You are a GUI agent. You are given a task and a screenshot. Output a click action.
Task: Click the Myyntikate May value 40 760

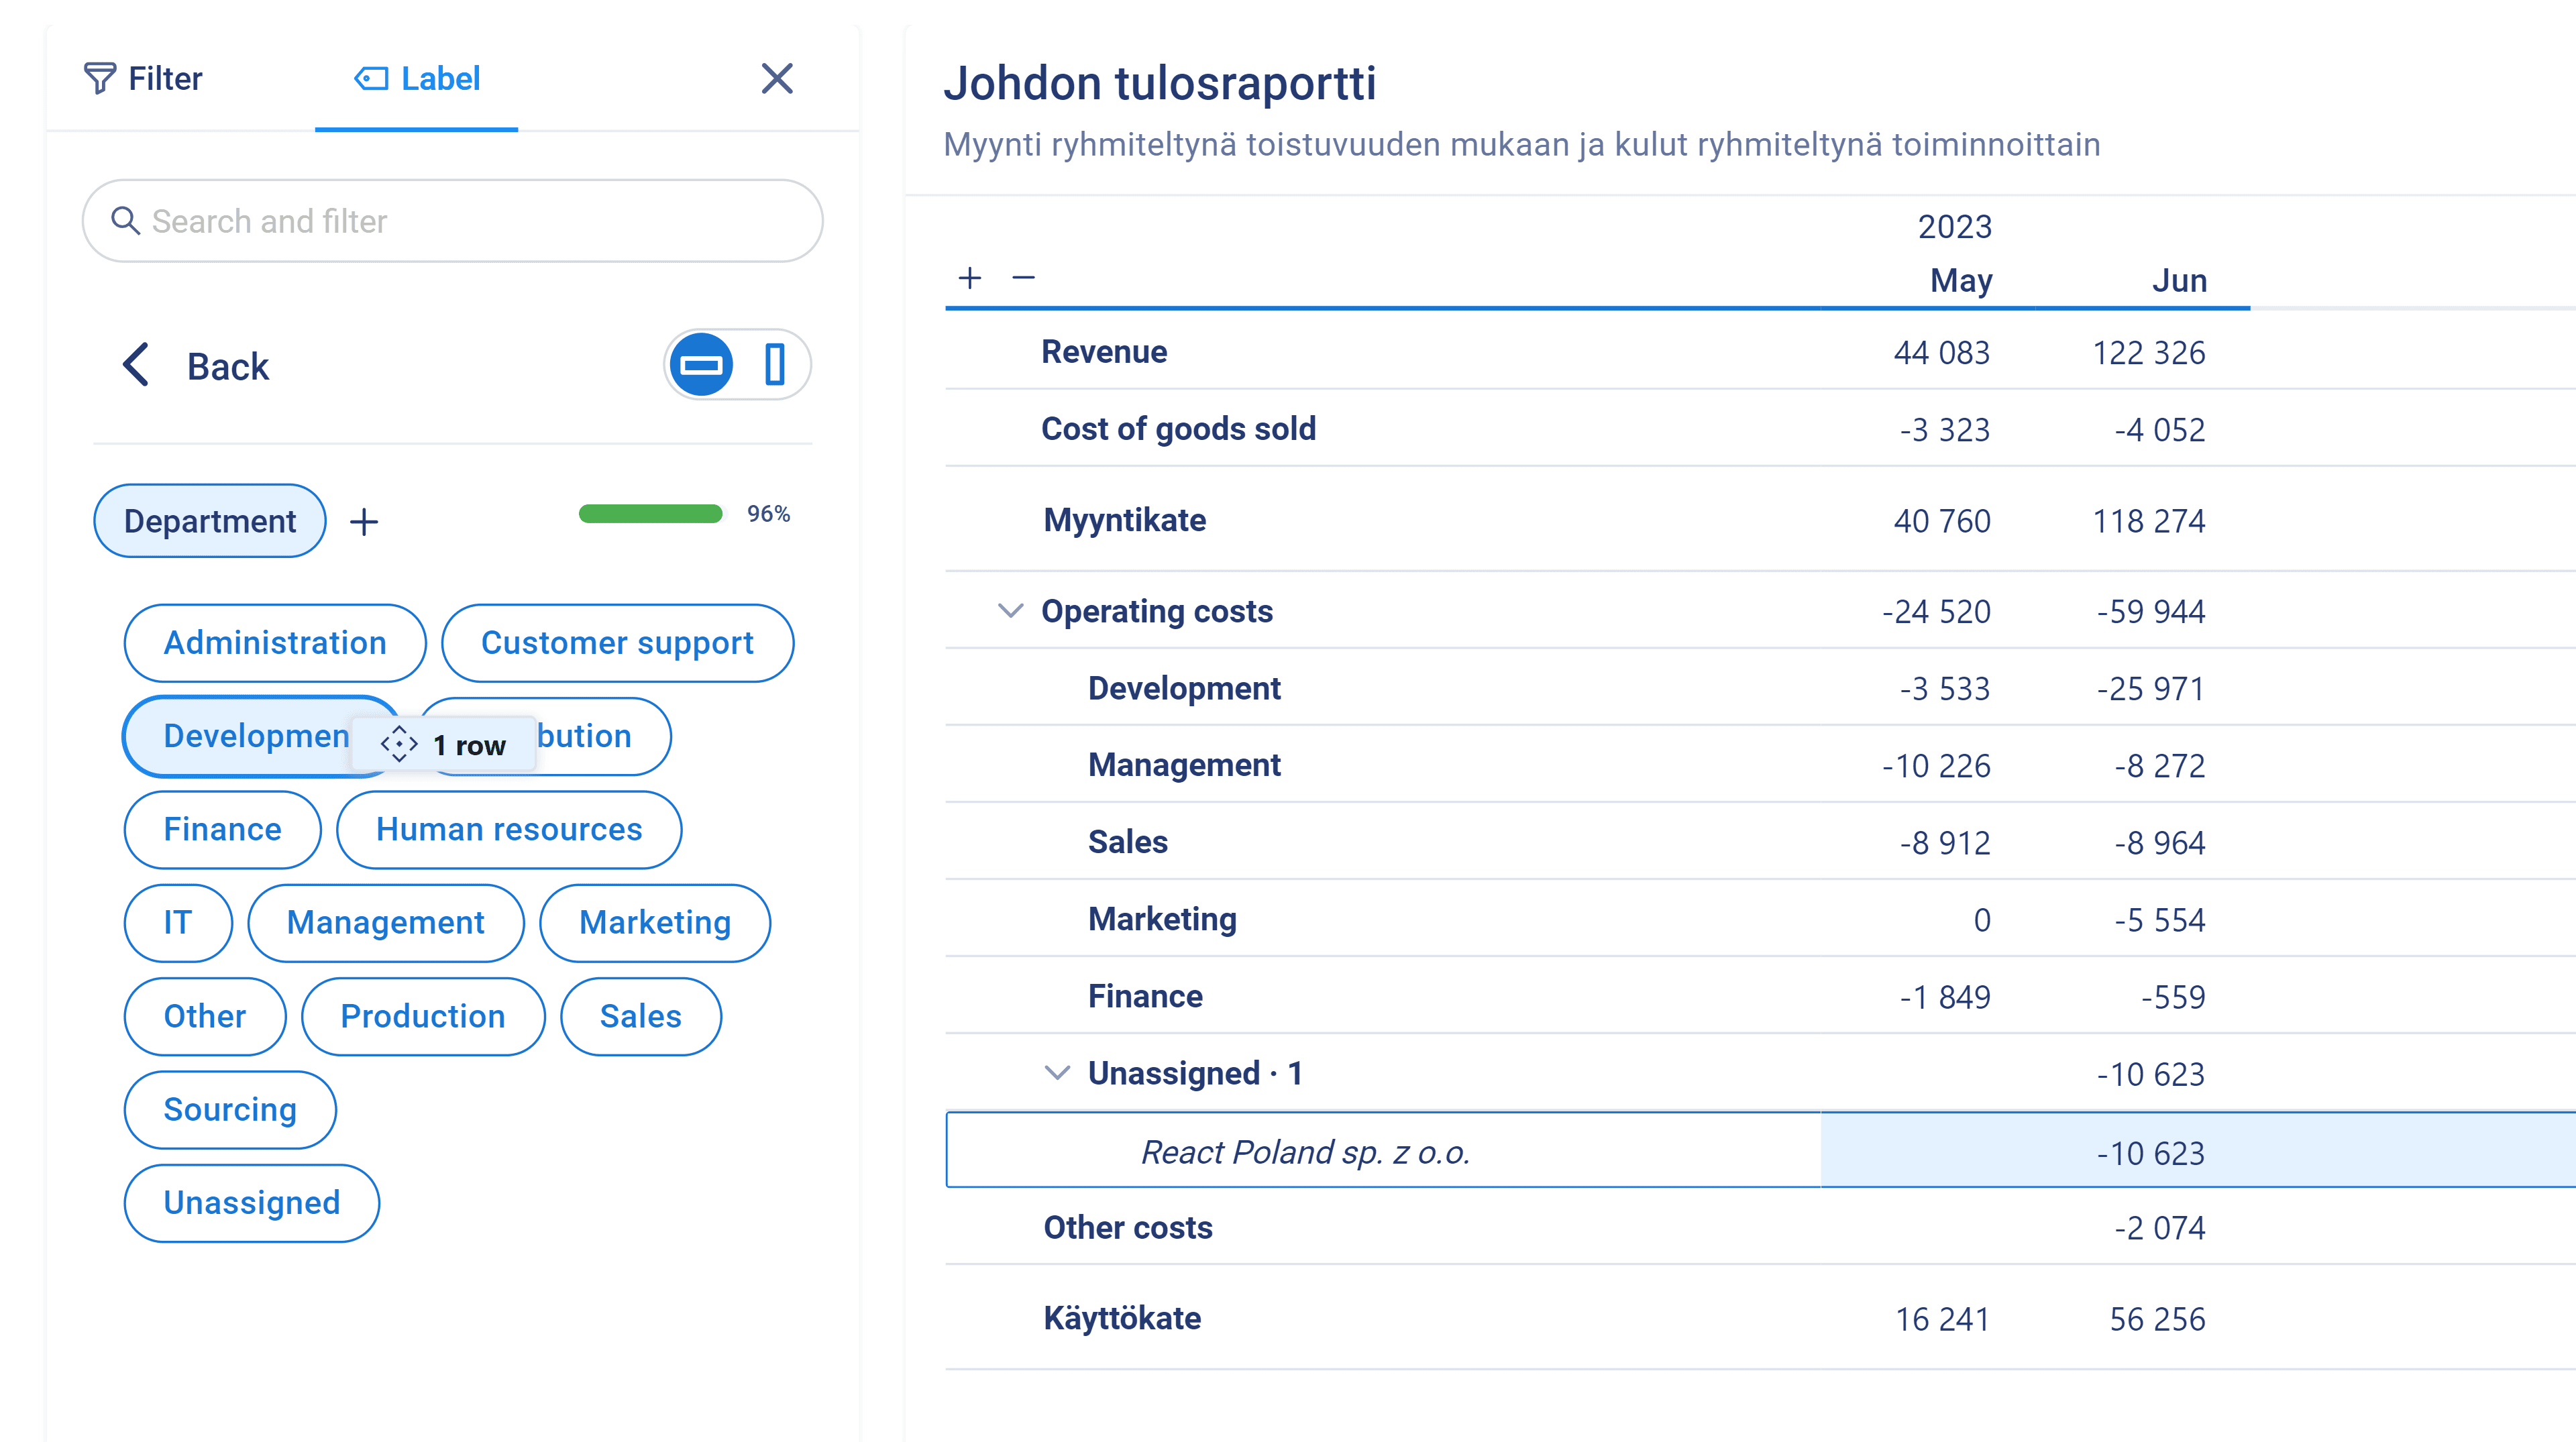(1941, 520)
